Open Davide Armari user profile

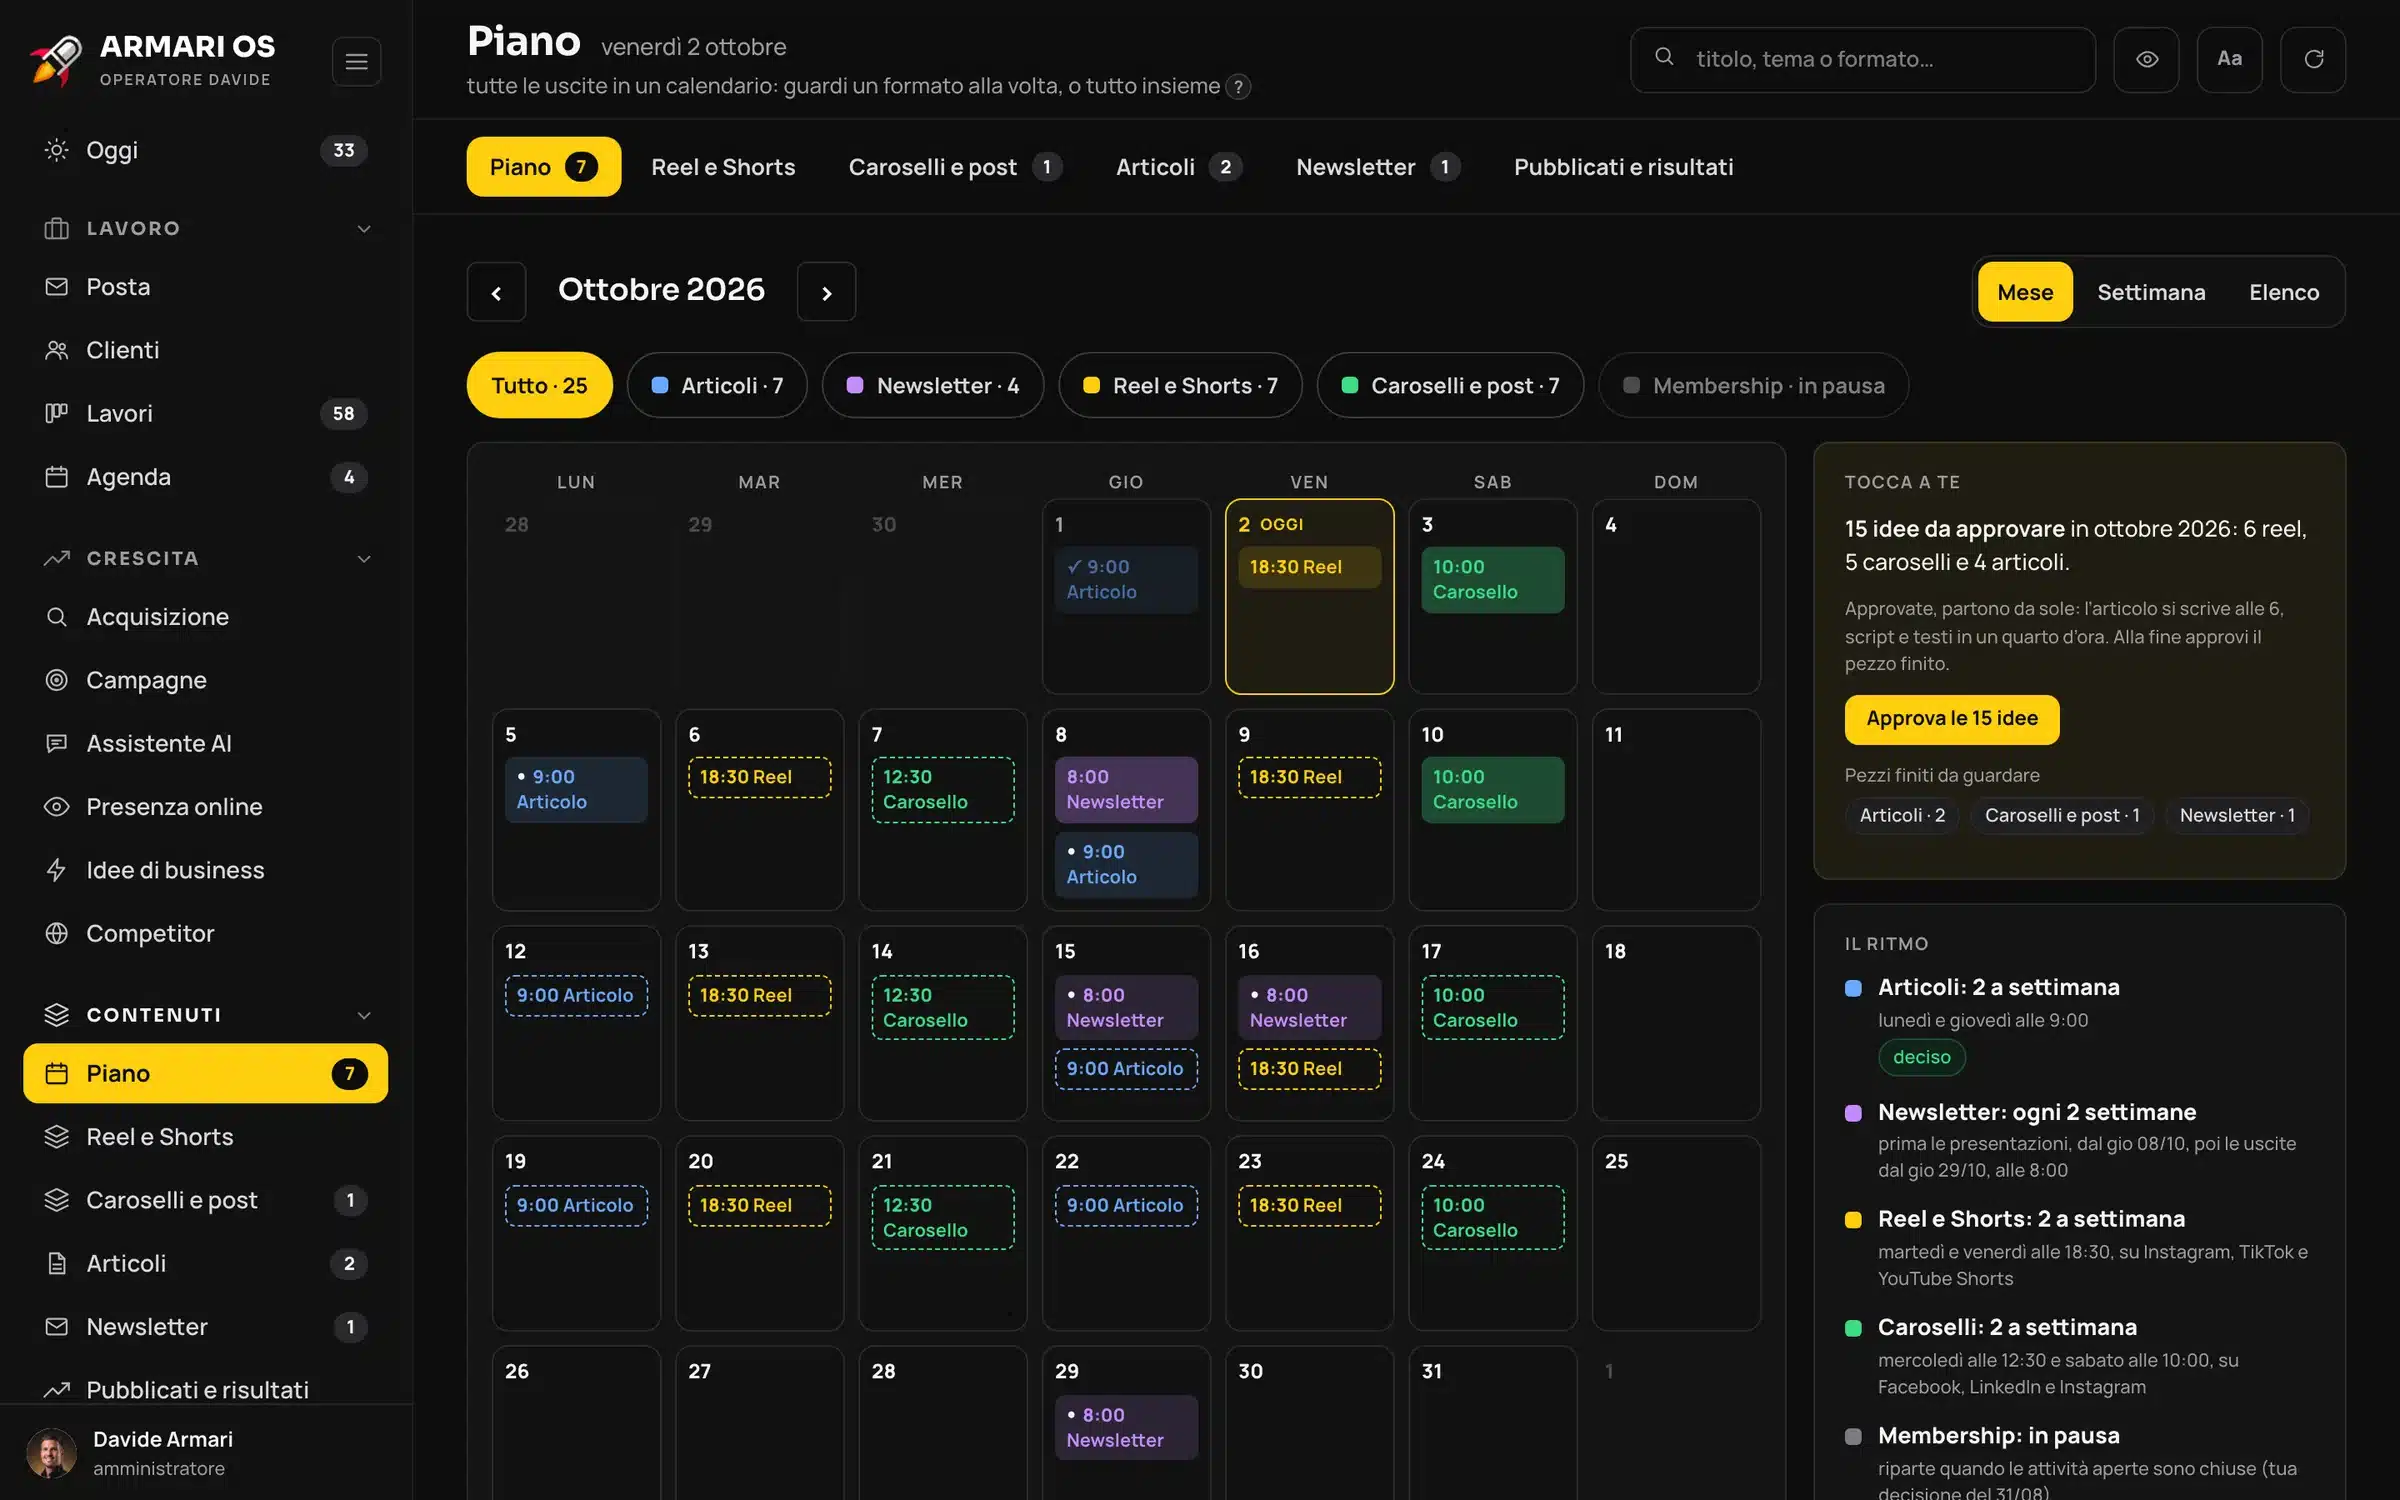click(x=205, y=1453)
